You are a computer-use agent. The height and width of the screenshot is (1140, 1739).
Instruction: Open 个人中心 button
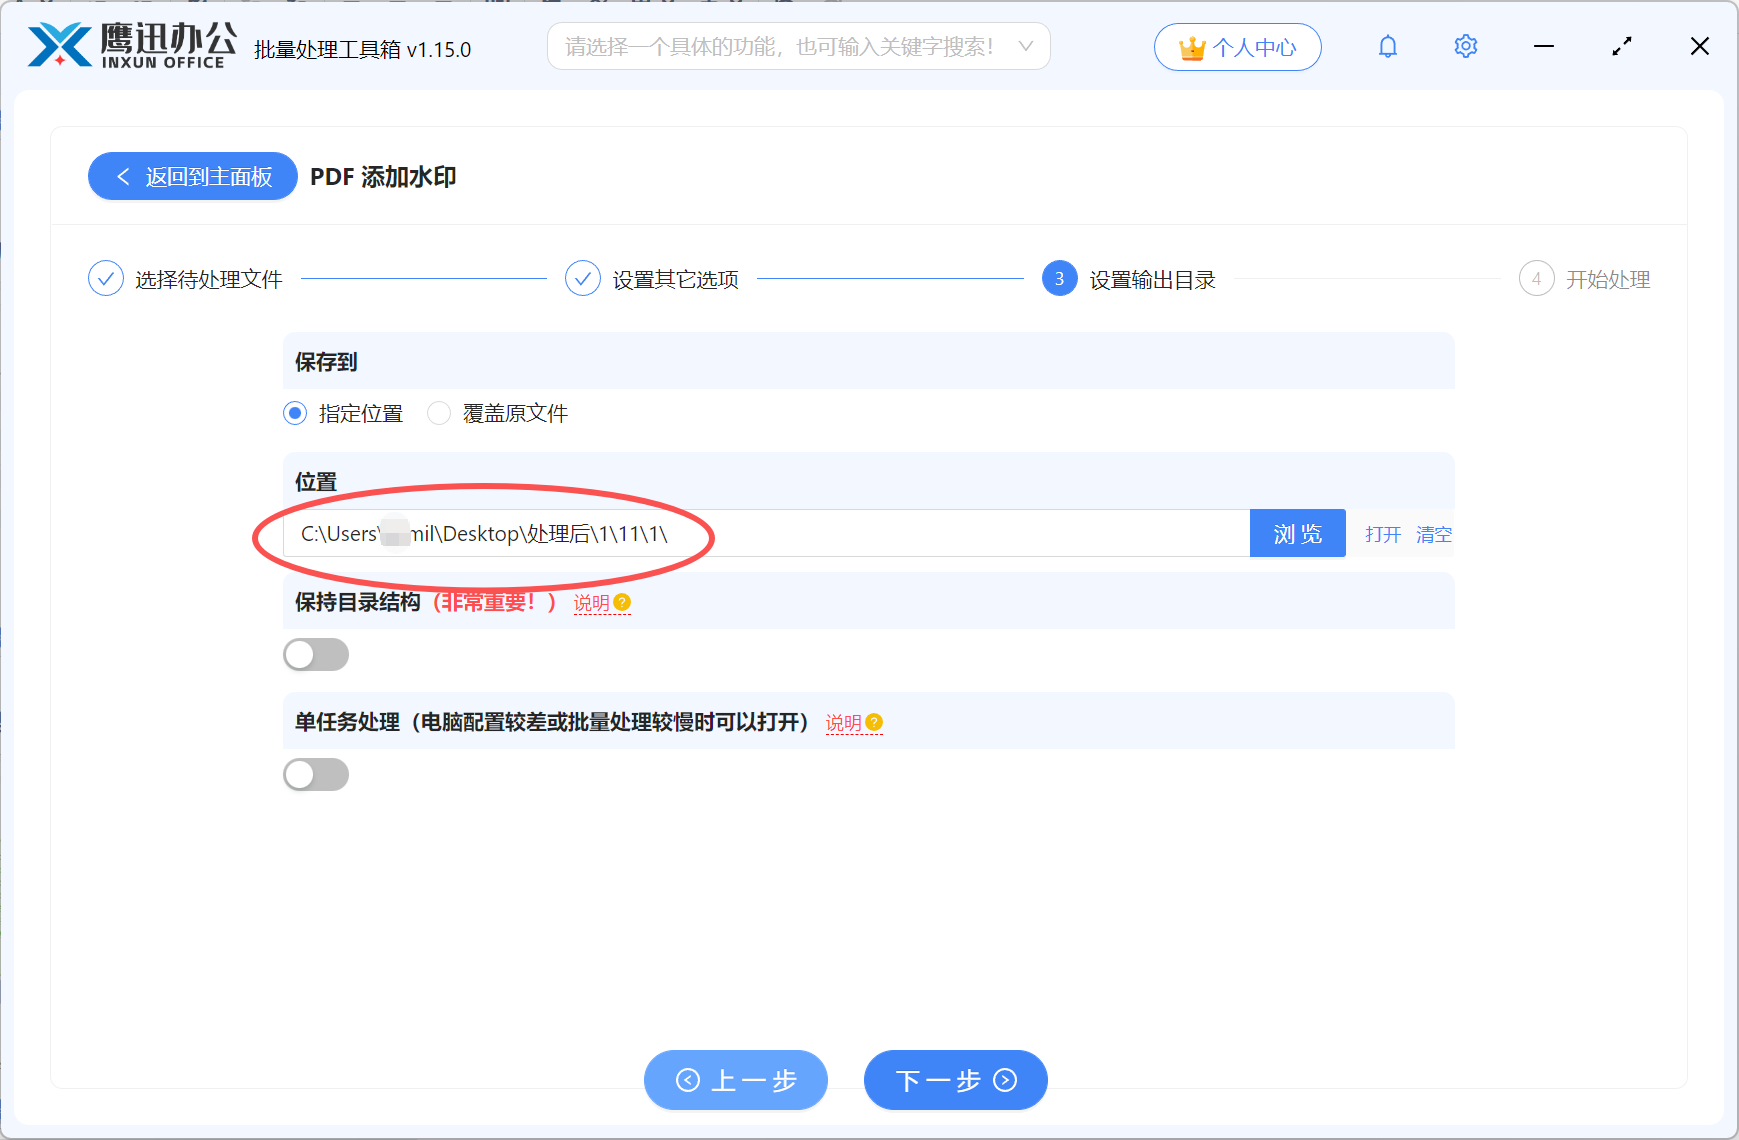[1238, 47]
